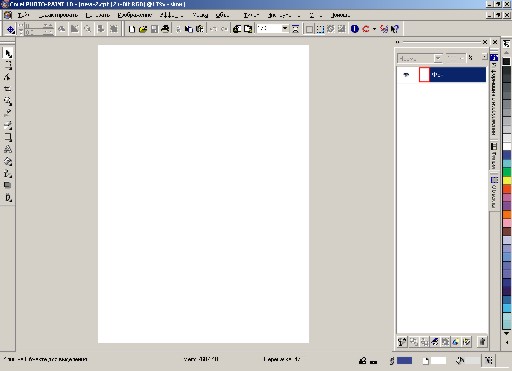512x371 pixels.
Task: Open the merge mode dropdown in Objects docker
Action: (438, 58)
